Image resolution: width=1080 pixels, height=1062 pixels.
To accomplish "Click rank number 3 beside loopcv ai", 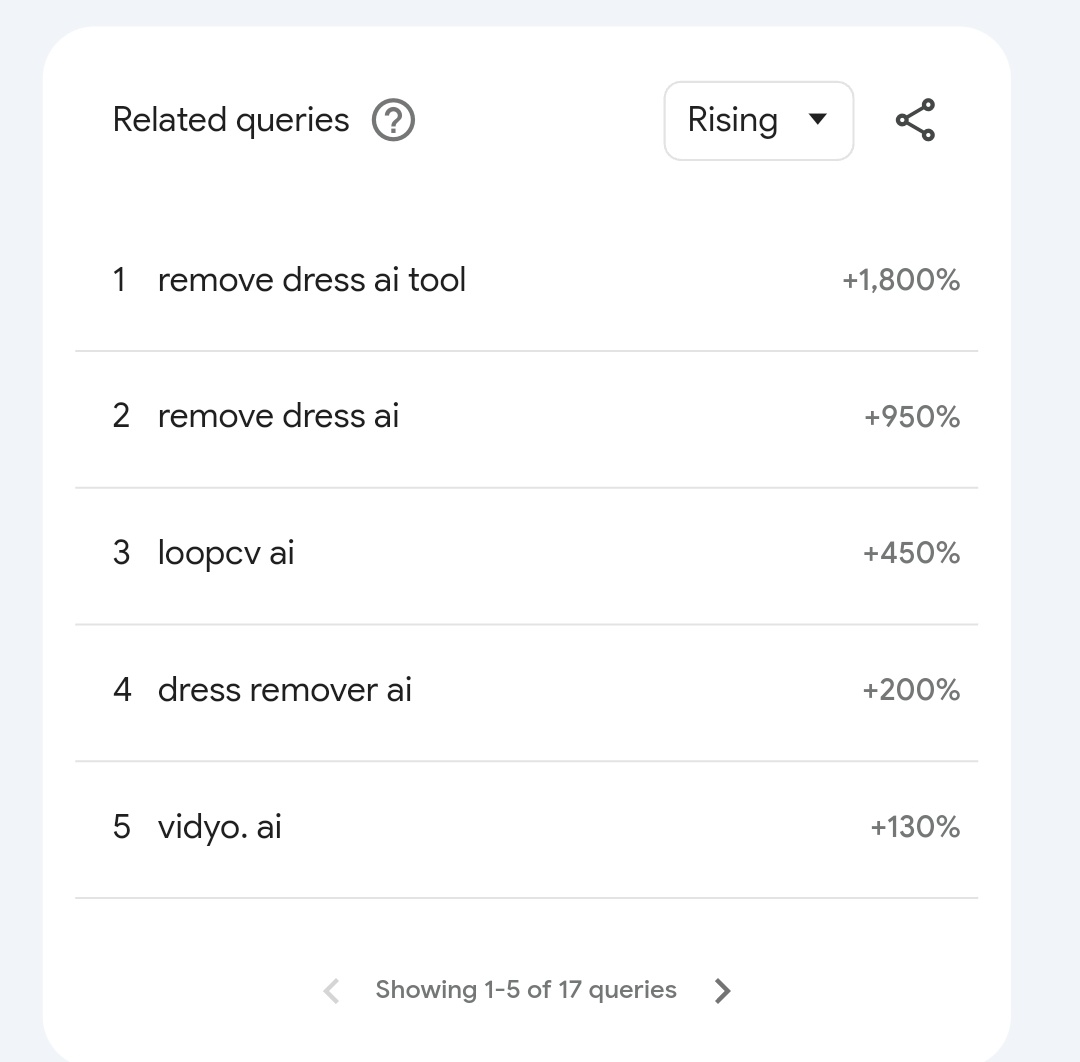I will (121, 553).
